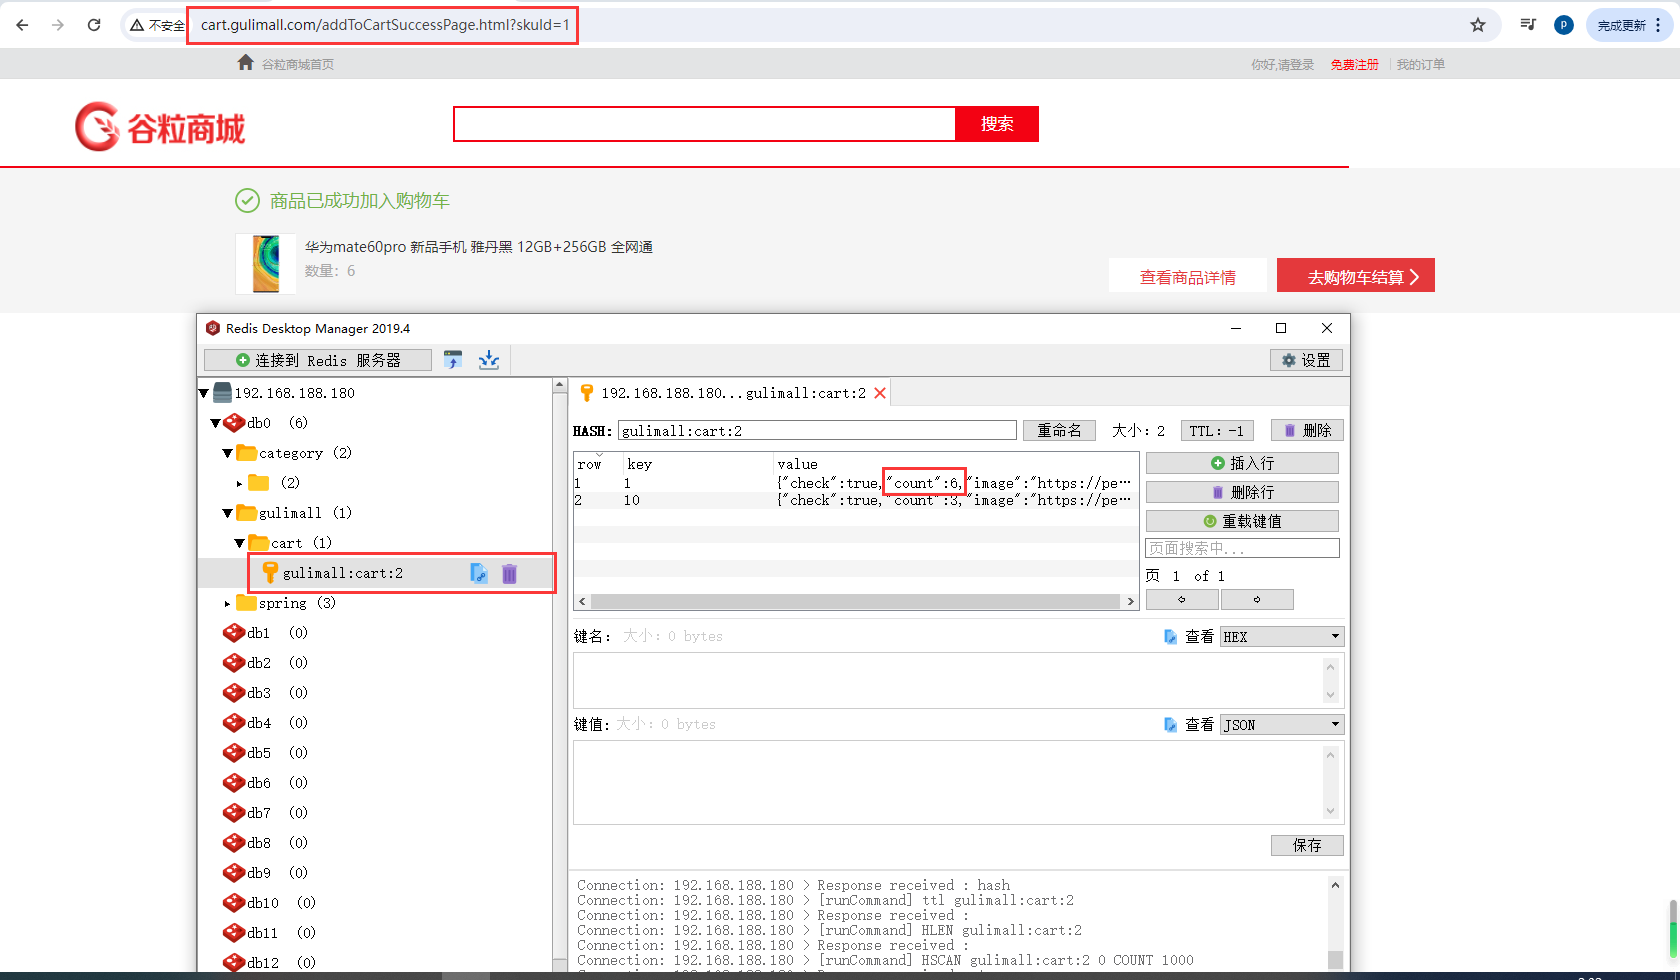Reload the browser page

point(94,25)
